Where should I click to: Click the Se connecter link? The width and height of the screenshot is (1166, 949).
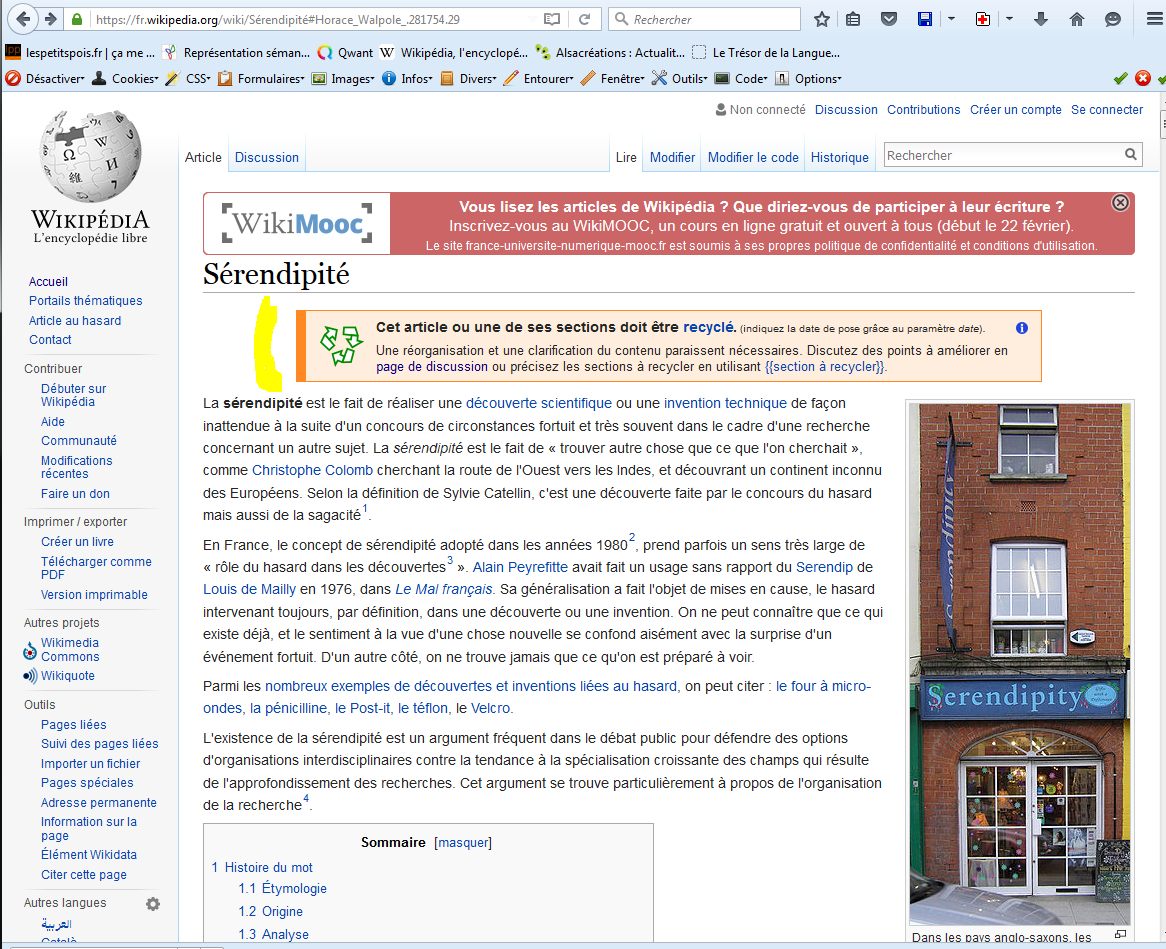1106,110
